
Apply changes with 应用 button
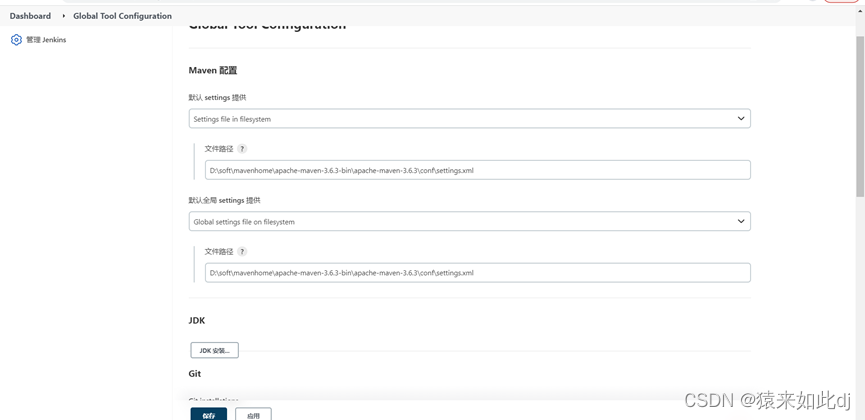[x=253, y=414]
